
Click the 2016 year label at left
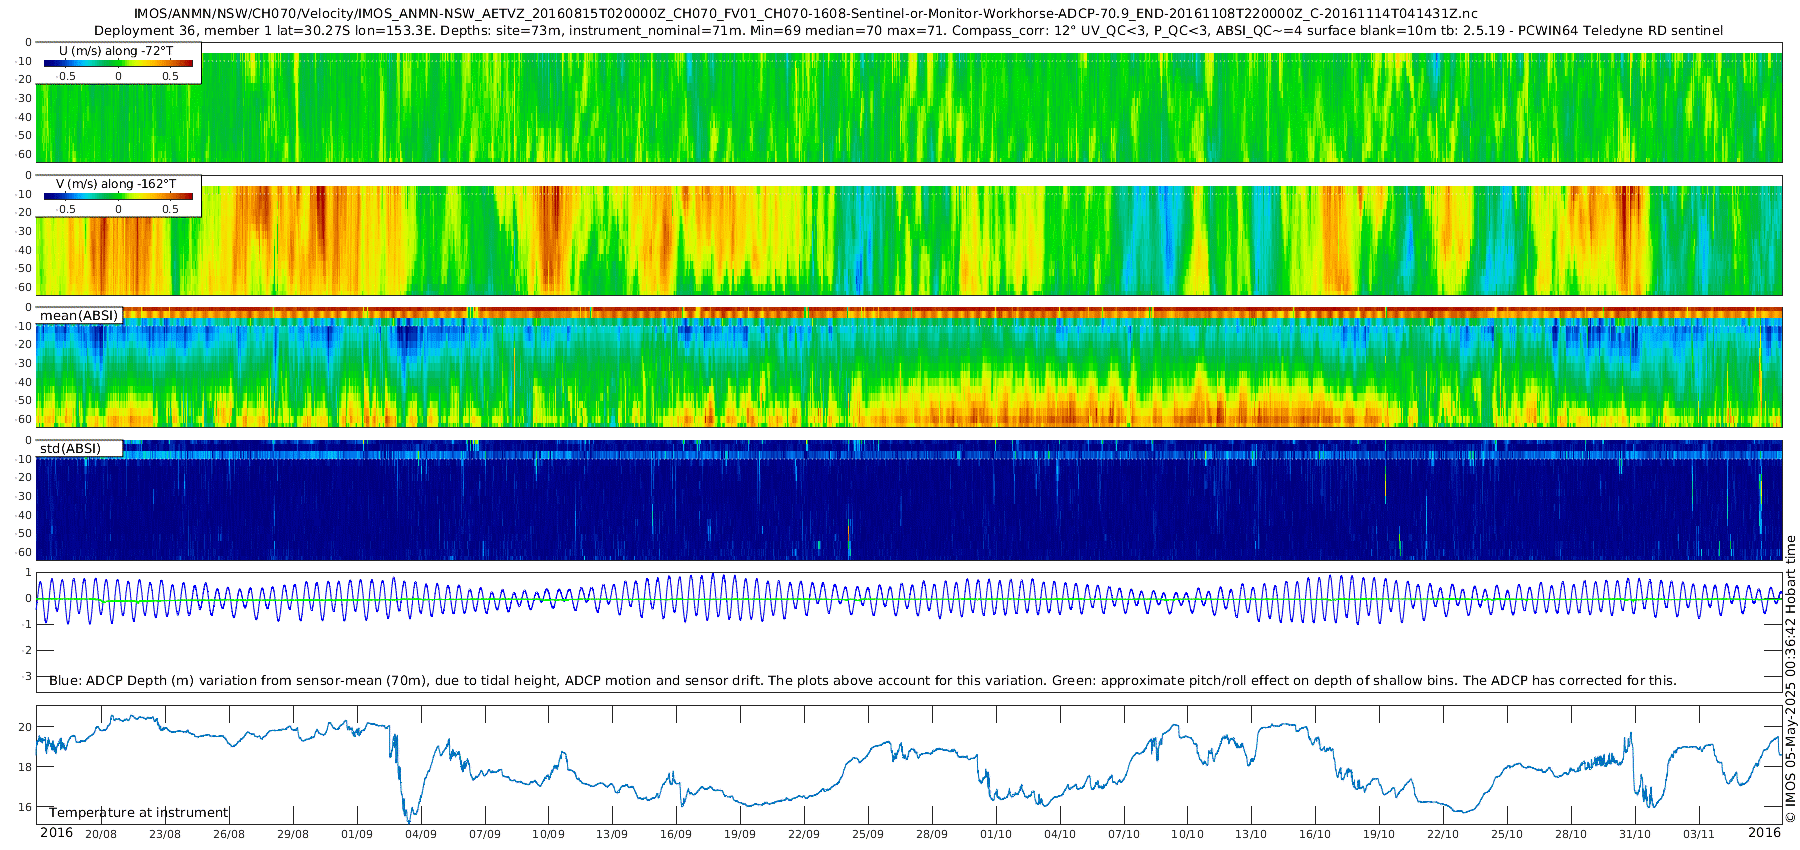coord(56,833)
